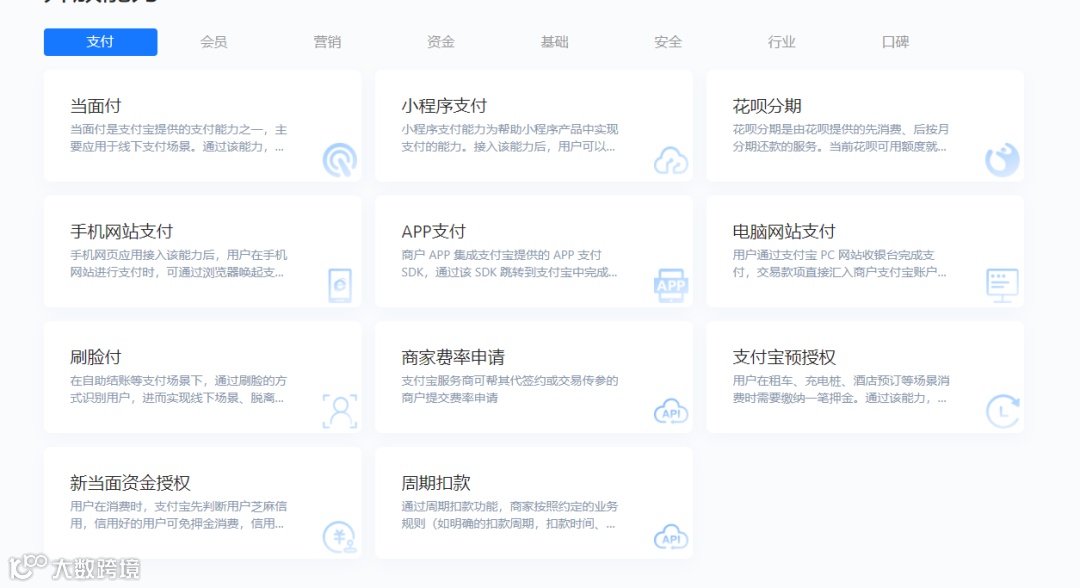Image resolution: width=1080 pixels, height=588 pixels.
Task: Click the 商家费率申请 API cloud icon
Action: click(671, 411)
